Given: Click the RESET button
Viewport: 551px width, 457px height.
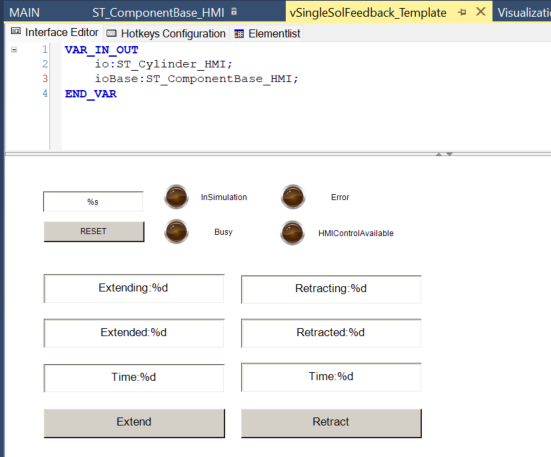Looking at the screenshot, I should click(x=94, y=231).
